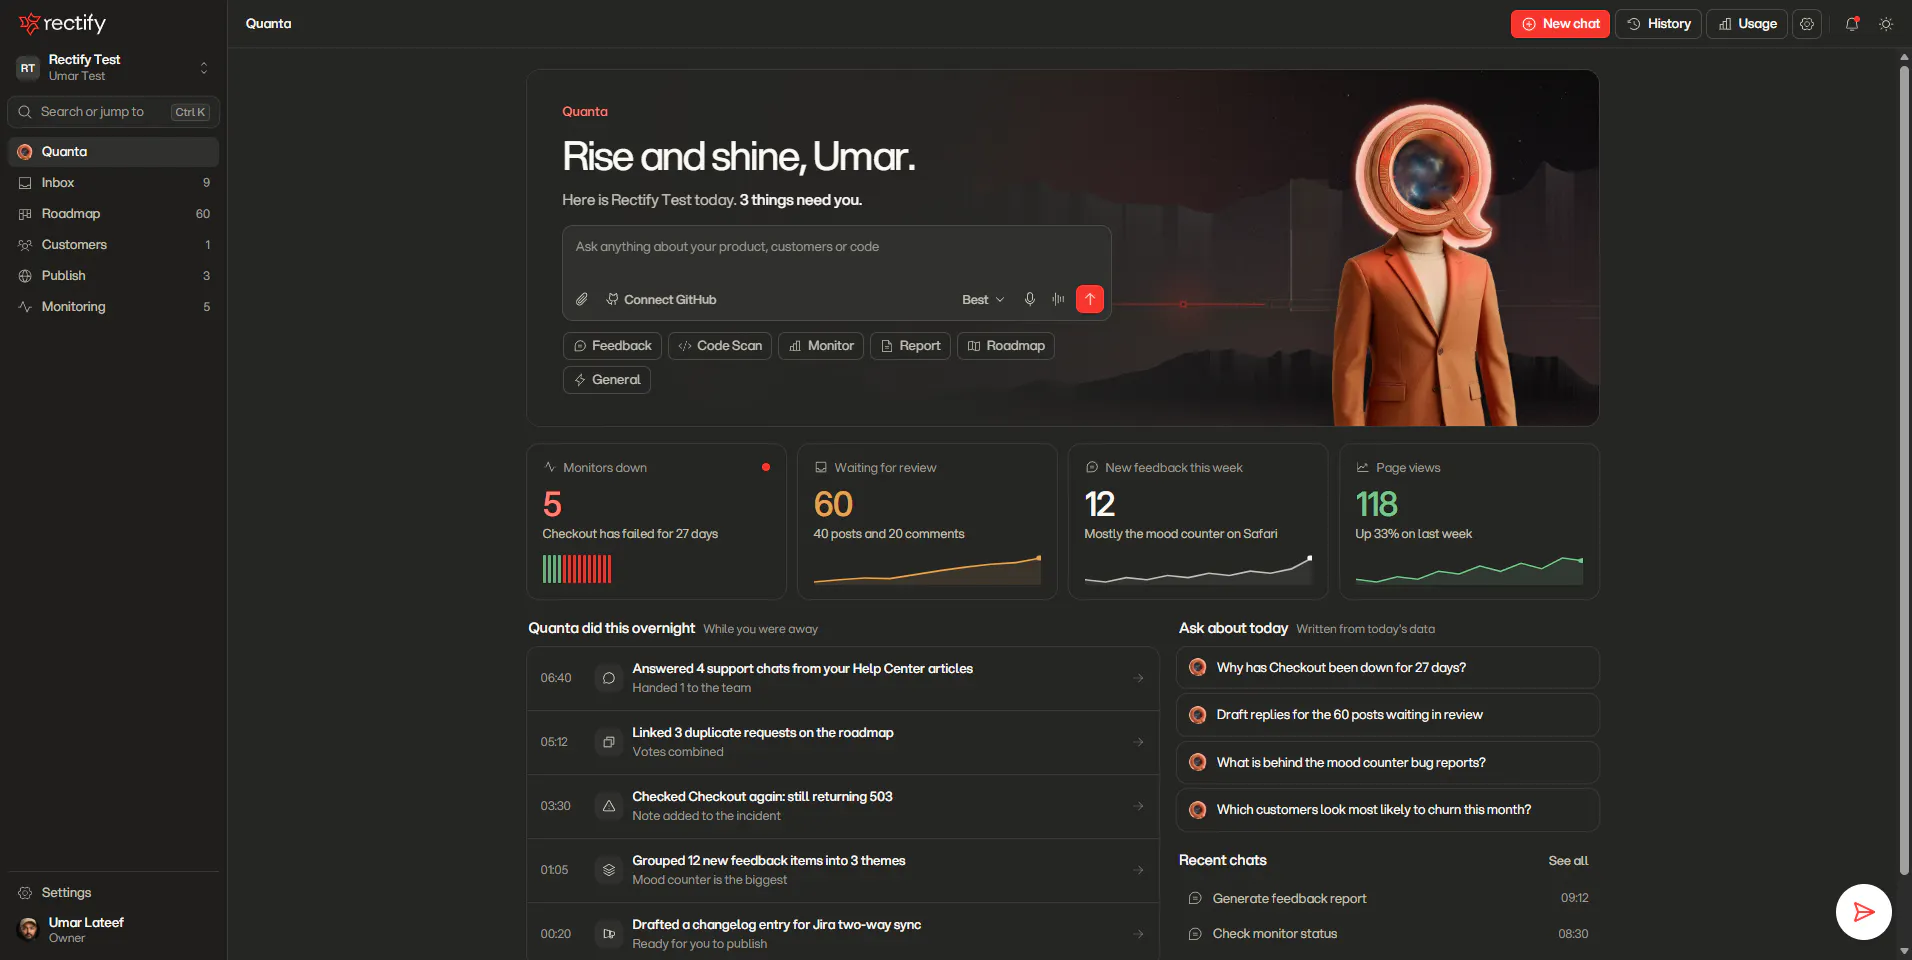Click the RT workspace avatar
Image resolution: width=1912 pixels, height=960 pixels.
28,68
